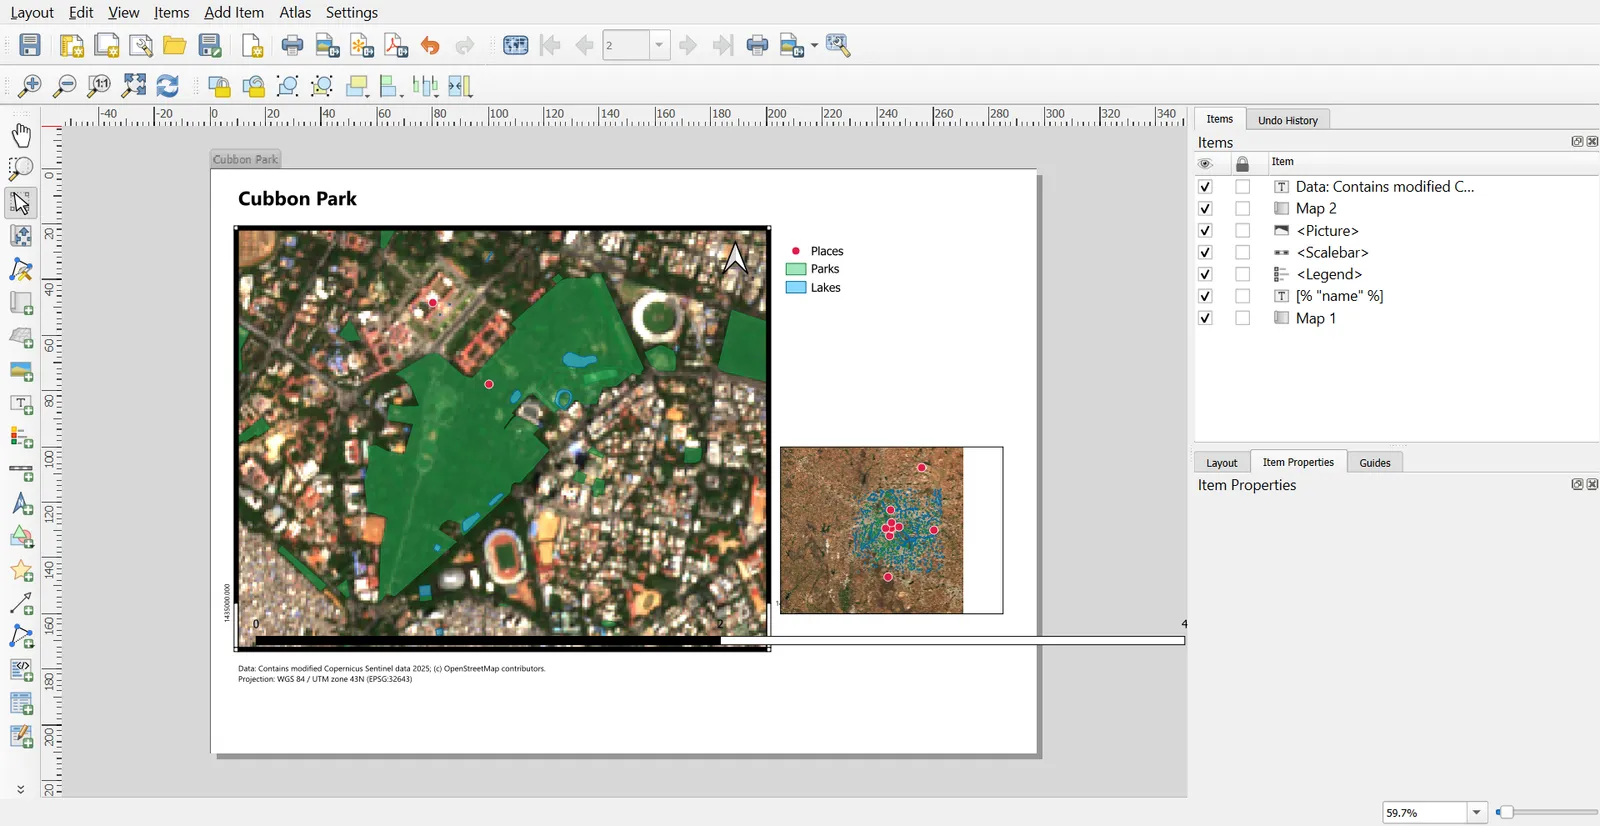Open the Atlas menu
This screenshot has height=826, width=1600.
tap(295, 12)
